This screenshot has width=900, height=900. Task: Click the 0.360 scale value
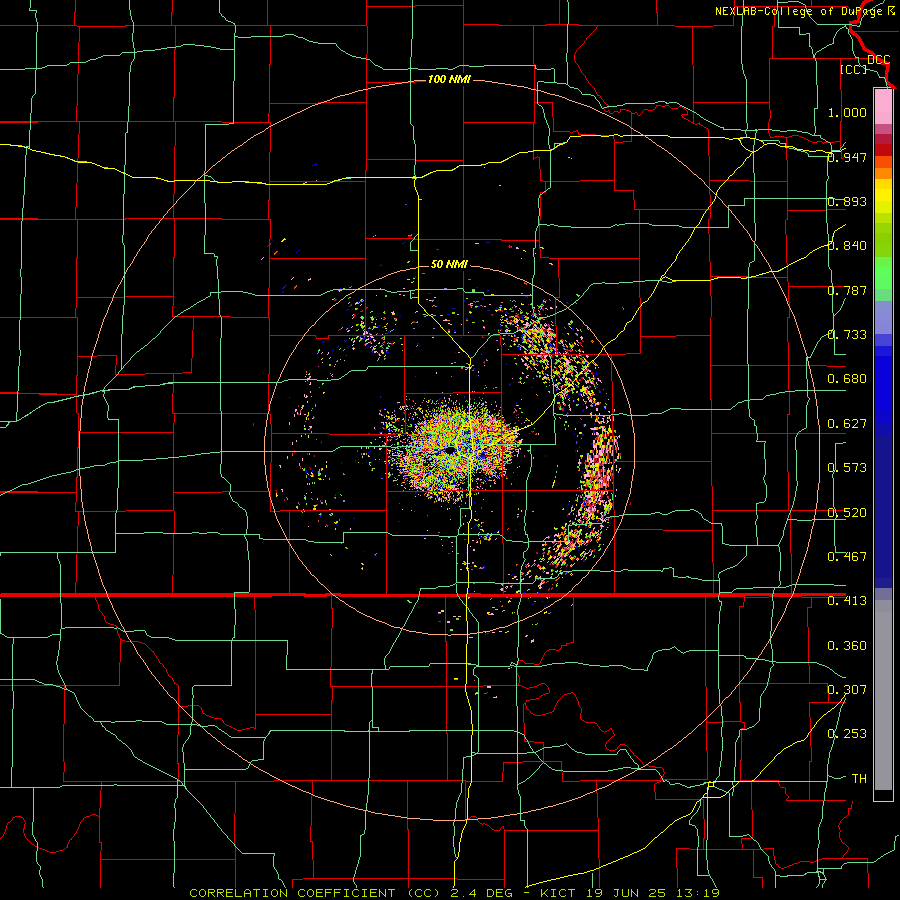[847, 646]
